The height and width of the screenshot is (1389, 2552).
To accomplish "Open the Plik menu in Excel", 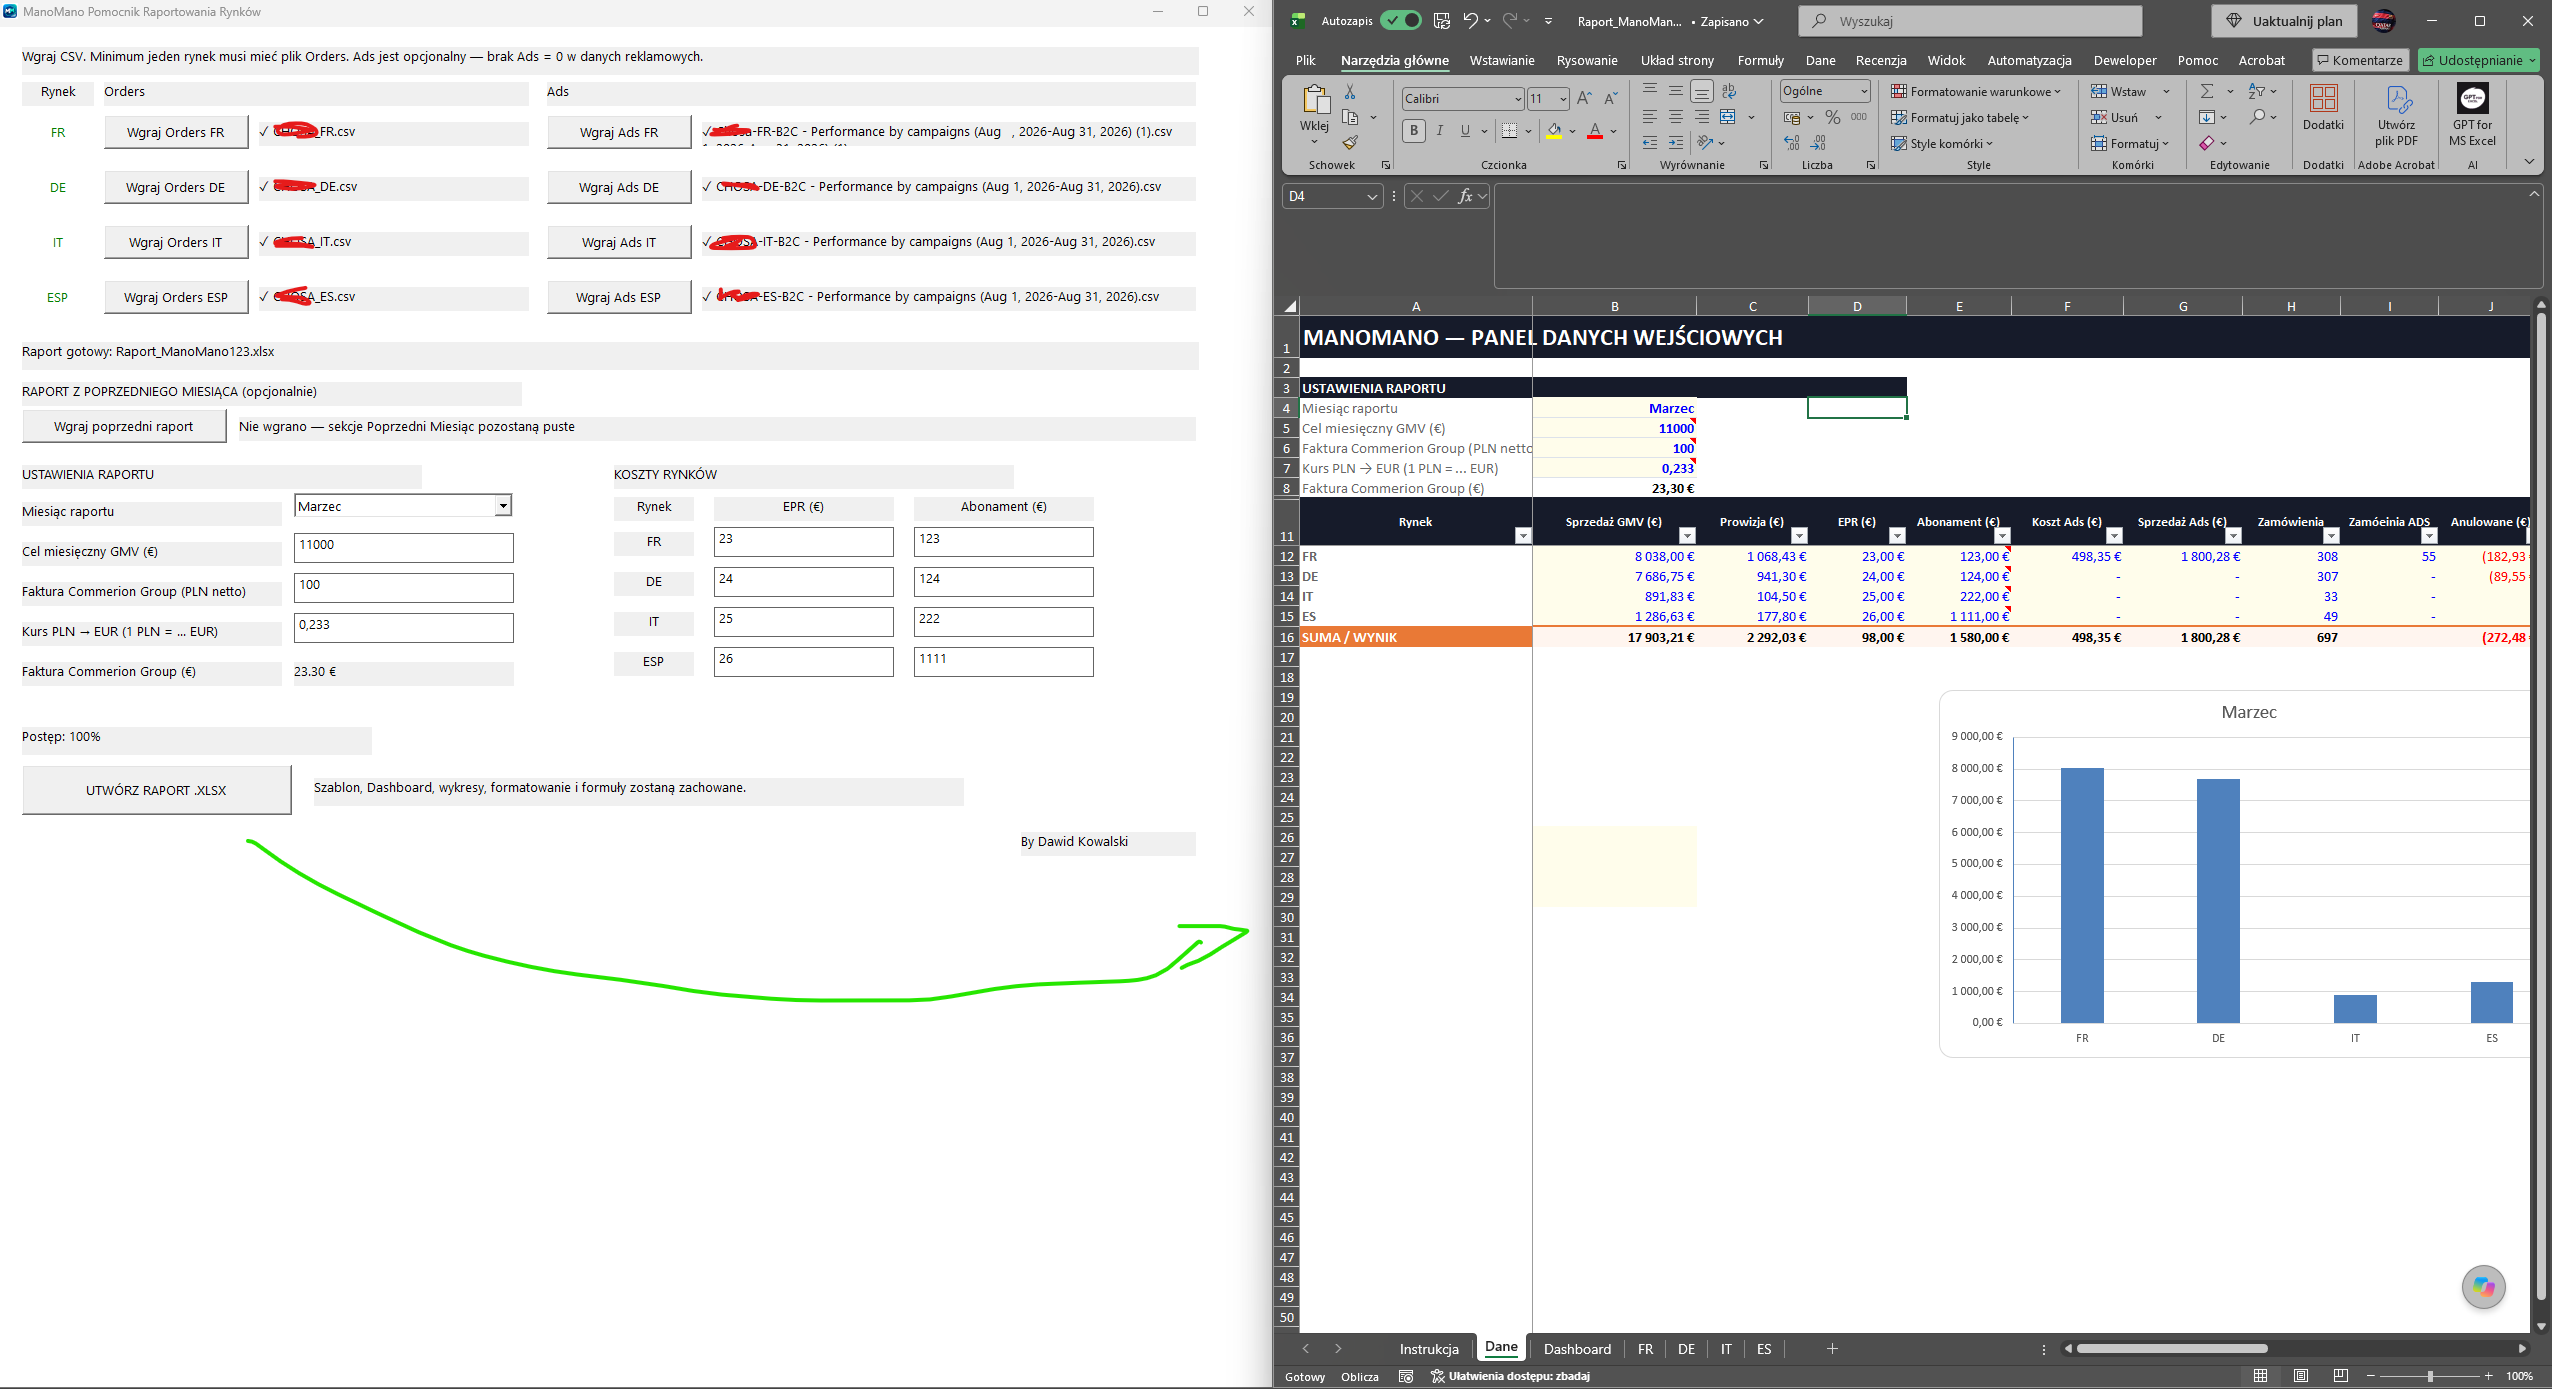I will coord(1305,60).
